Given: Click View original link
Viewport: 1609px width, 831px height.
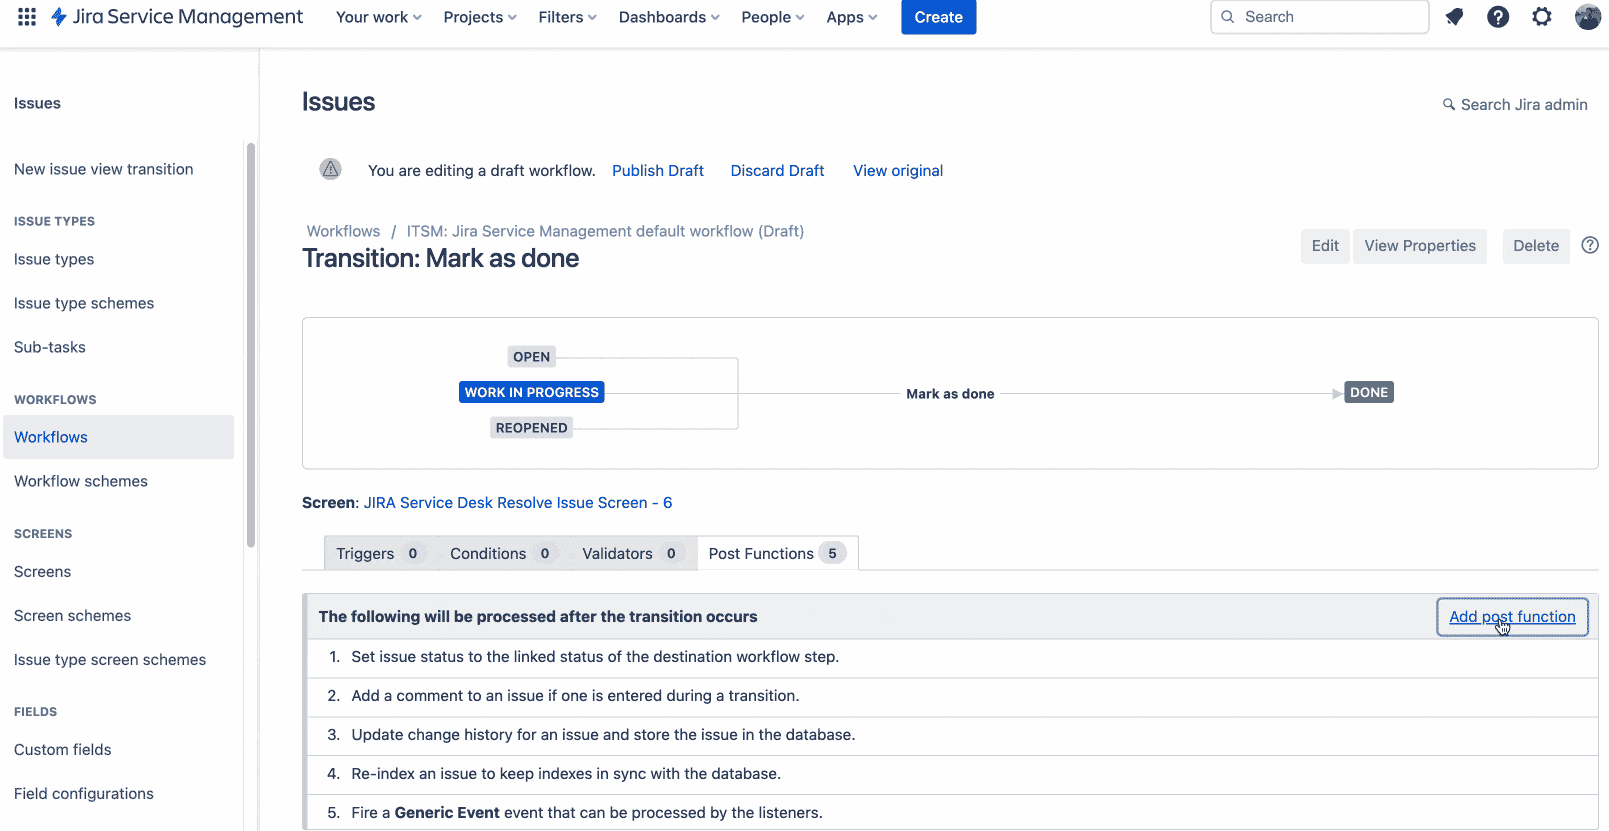Looking at the screenshot, I should coord(898,171).
